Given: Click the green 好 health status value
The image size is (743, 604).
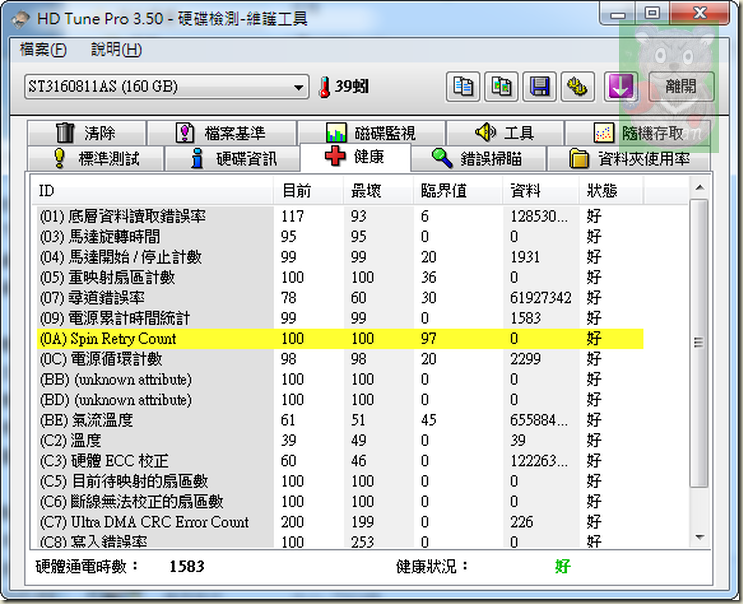Looking at the screenshot, I should coord(562,566).
